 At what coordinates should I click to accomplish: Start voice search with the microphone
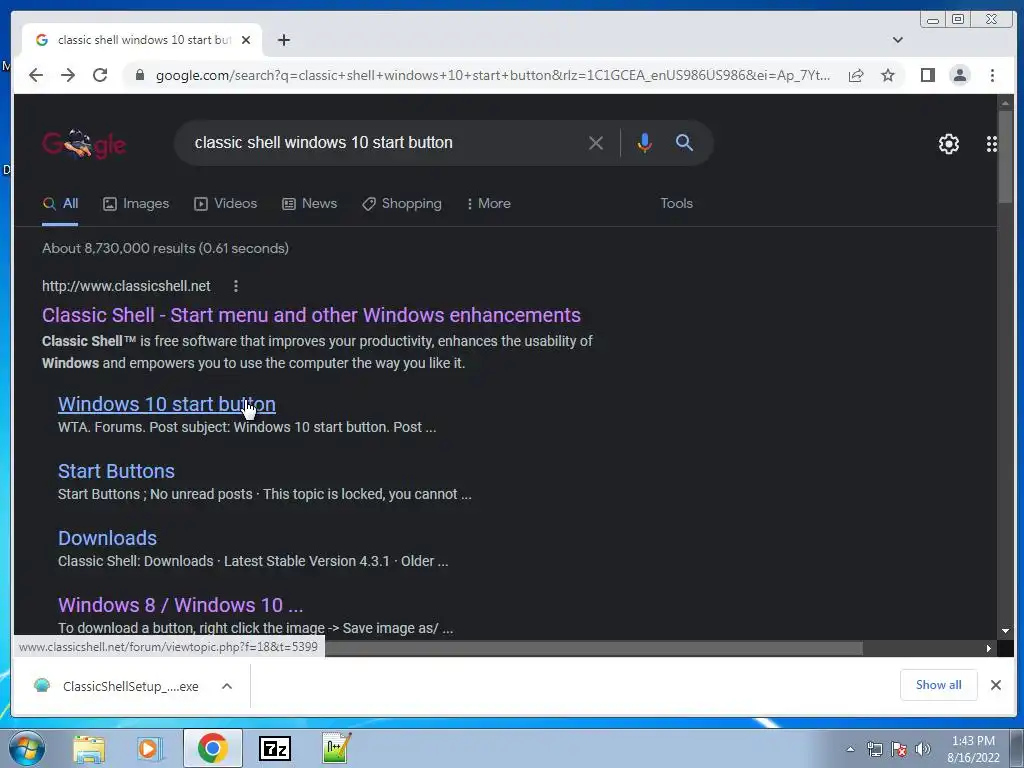(644, 142)
